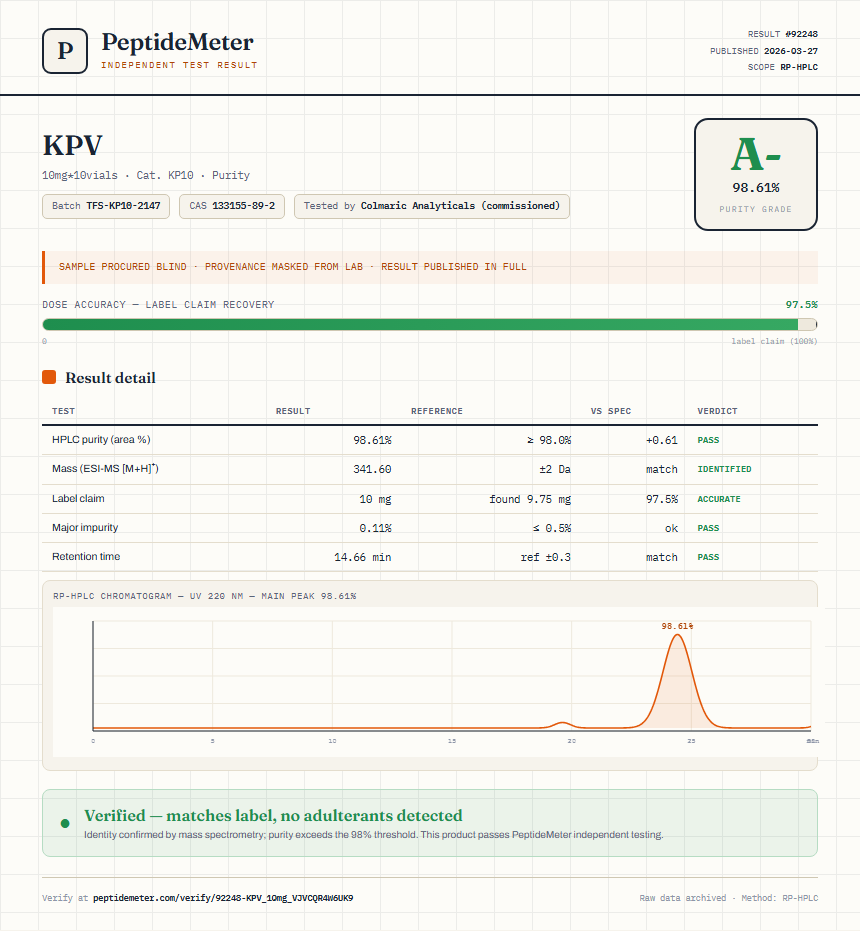The height and width of the screenshot is (931, 860).
Task: Click the identity confirmed description sentence
Action: 374,834
